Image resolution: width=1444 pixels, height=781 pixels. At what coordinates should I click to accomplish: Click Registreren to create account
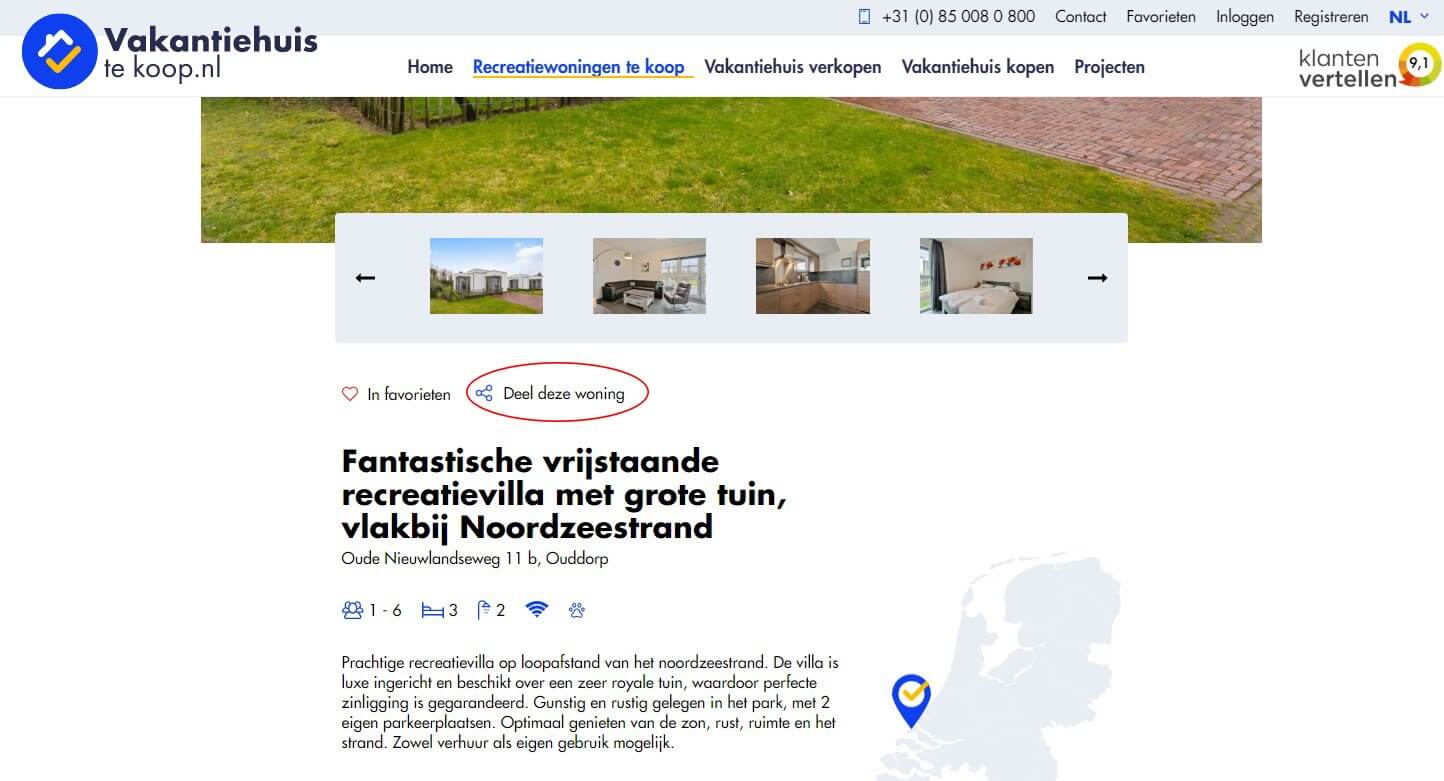(x=1331, y=17)
